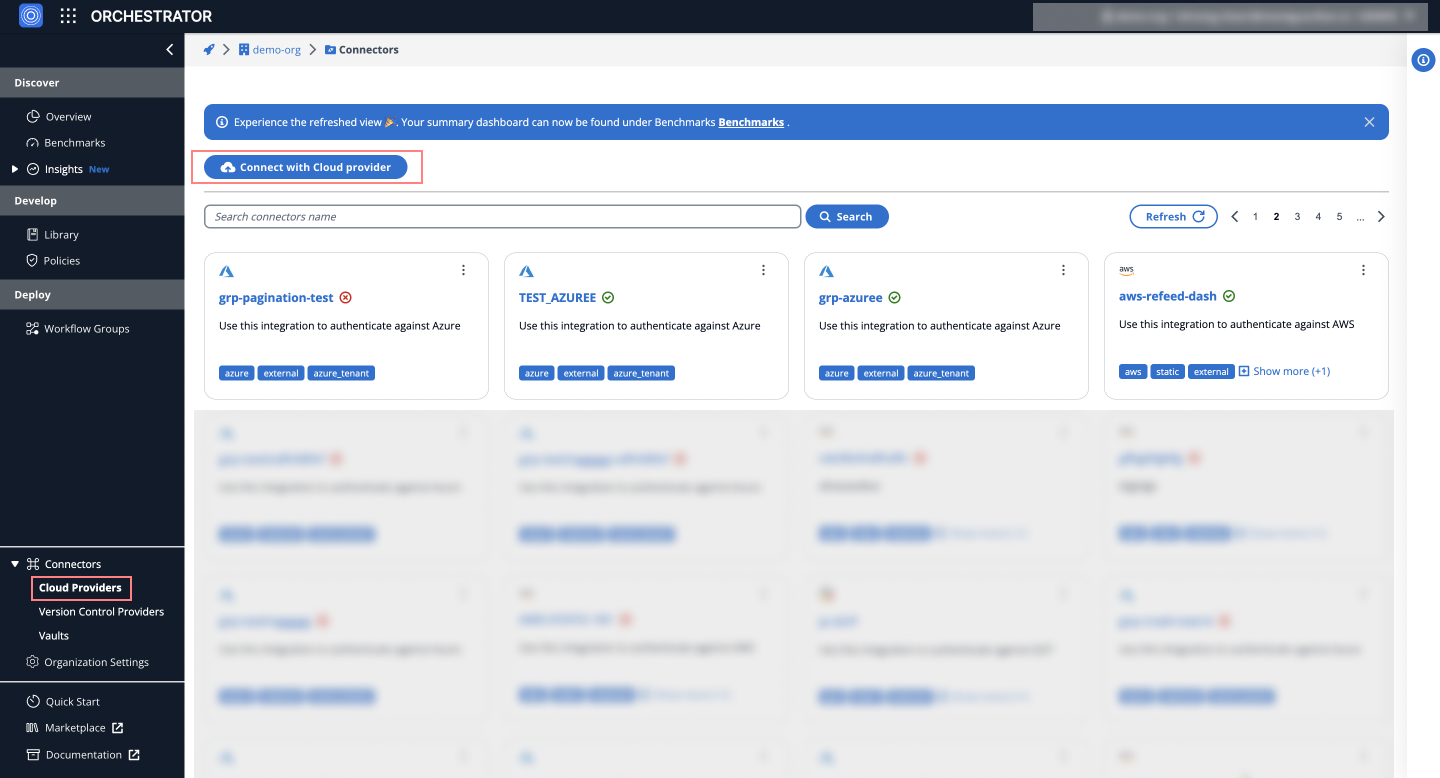This screenshot has width=1440, height=778.
Task: Open kebab menu on aws-refeed-dash card
Action: 1363,270
